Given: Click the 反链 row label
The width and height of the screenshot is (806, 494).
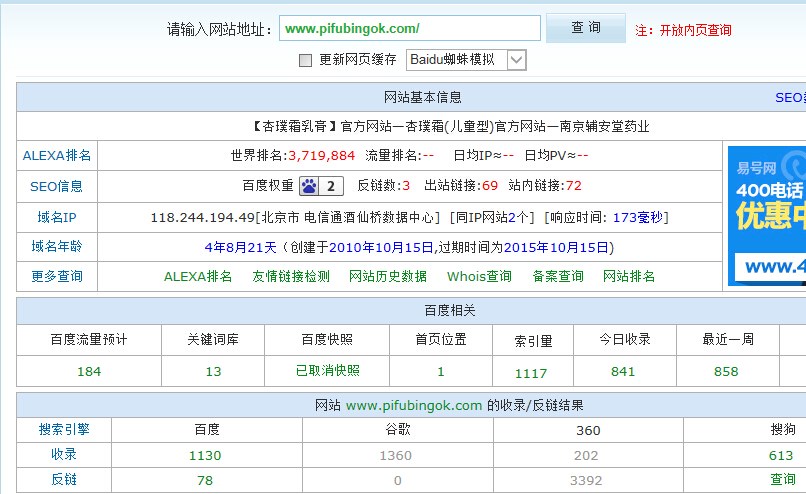Looking at the screenshot, I should 64,480.
